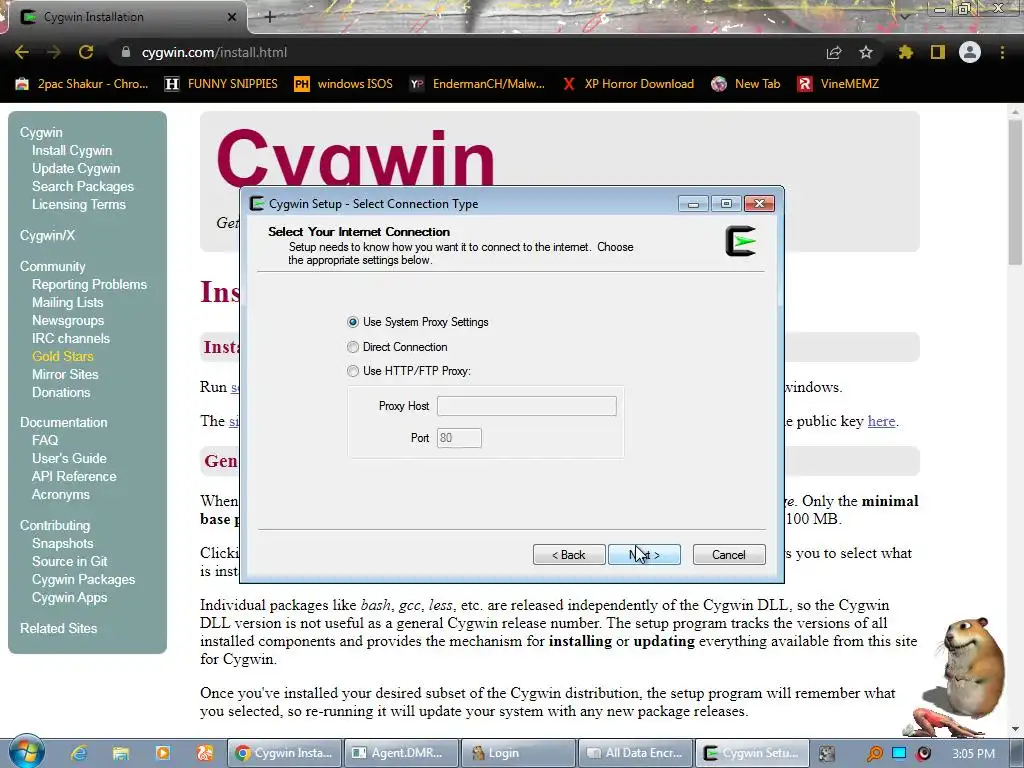
Task: Cancel the Cygwin Setup wizard
Action: coord(729,554)
